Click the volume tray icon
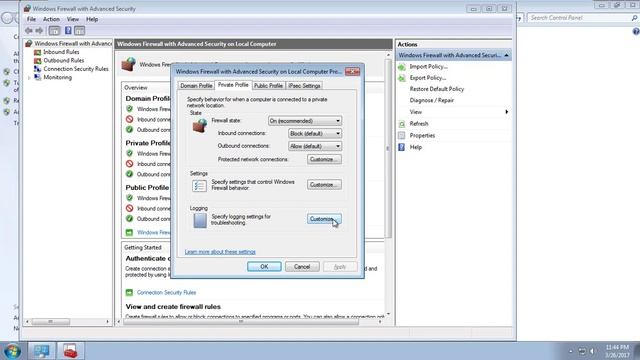 (593, 351)
